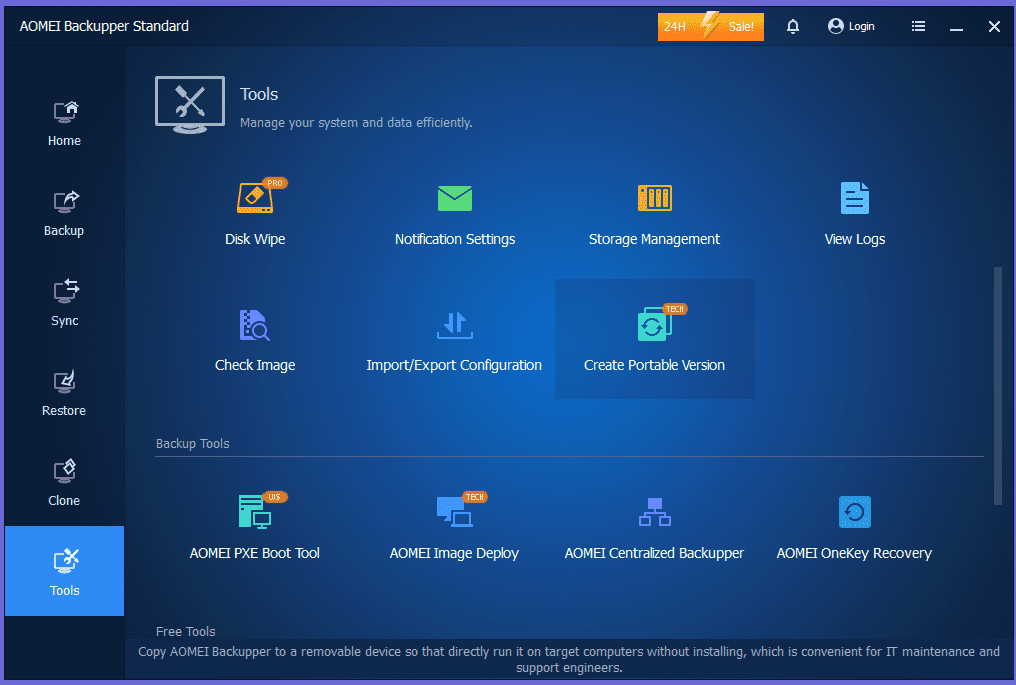Click the 24H Sale banner

[711, 27]
